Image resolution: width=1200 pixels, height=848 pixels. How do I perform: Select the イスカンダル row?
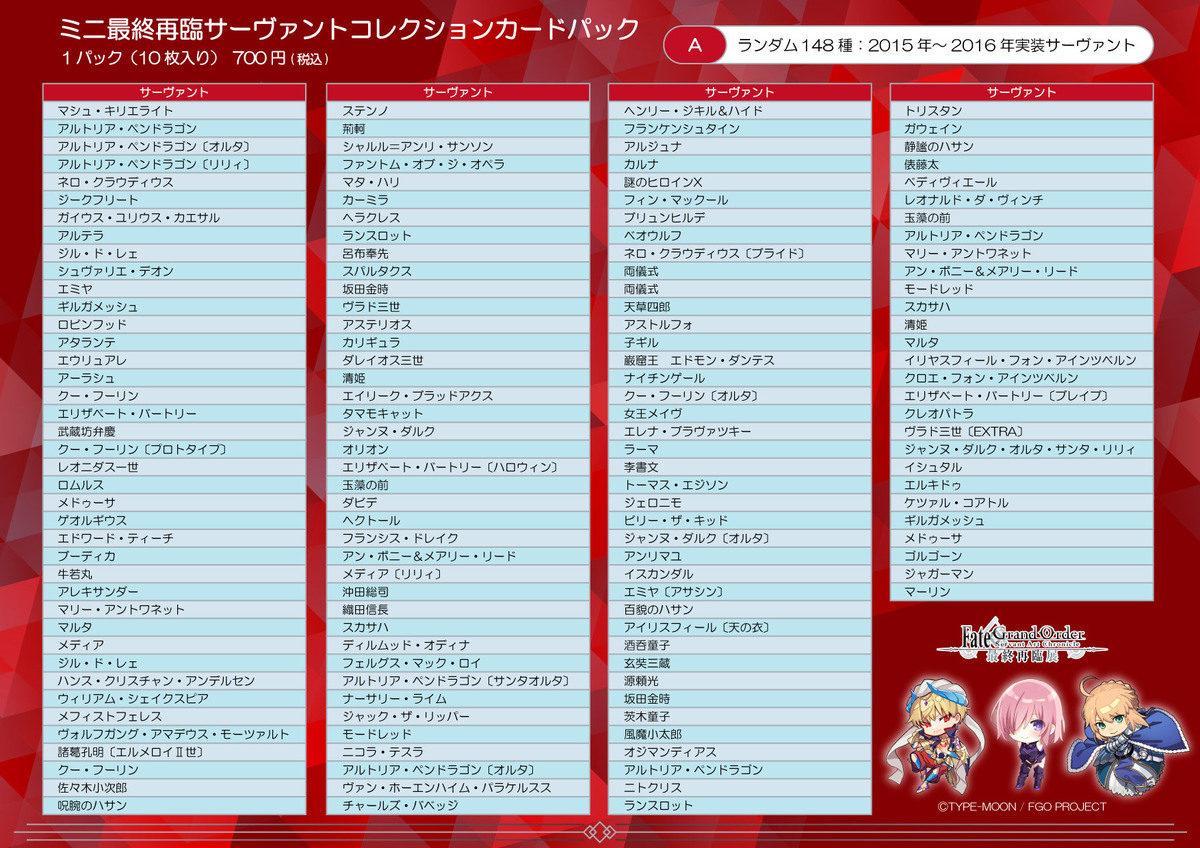tap(740, 574)
